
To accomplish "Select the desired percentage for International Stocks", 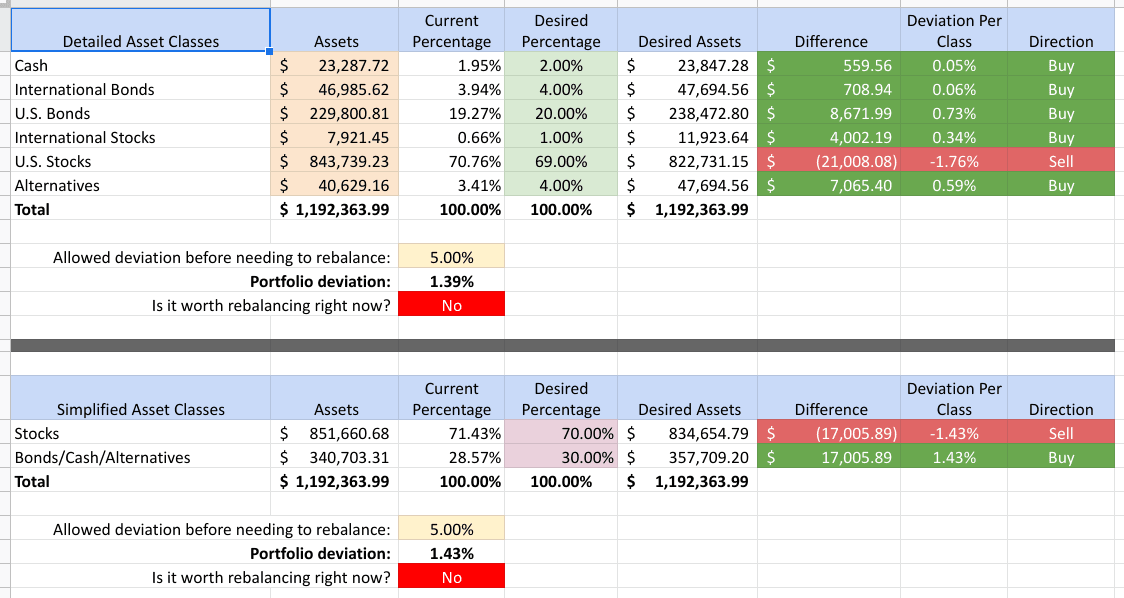I will pyautogui.click(x=561, y=137).
